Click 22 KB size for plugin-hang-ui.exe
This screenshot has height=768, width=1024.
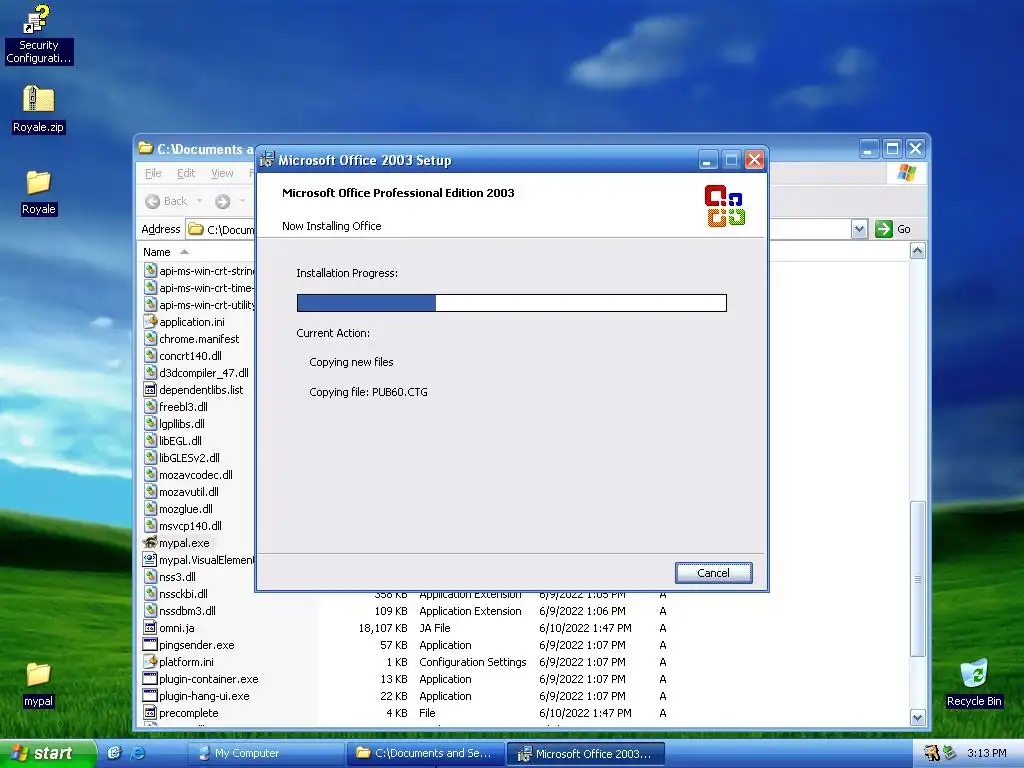coord(394,696)
